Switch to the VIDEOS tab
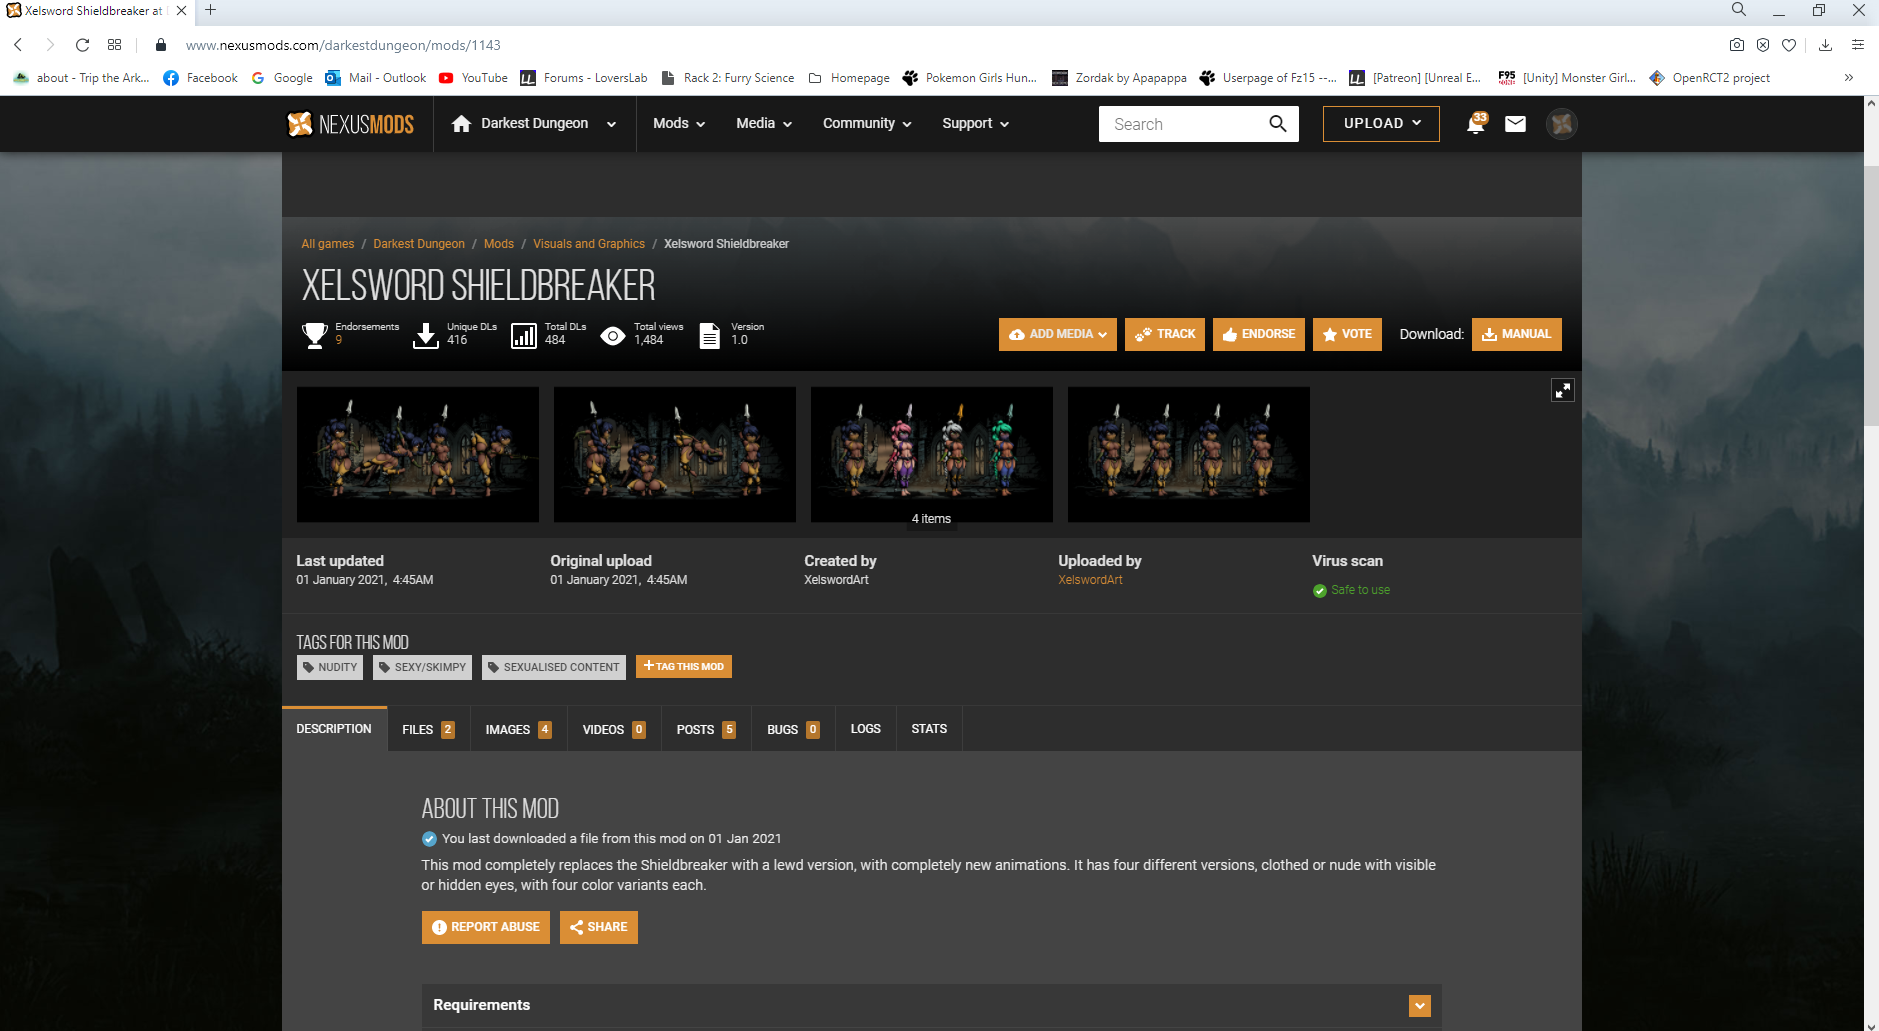The image size is (1879, 1031). 614,729
